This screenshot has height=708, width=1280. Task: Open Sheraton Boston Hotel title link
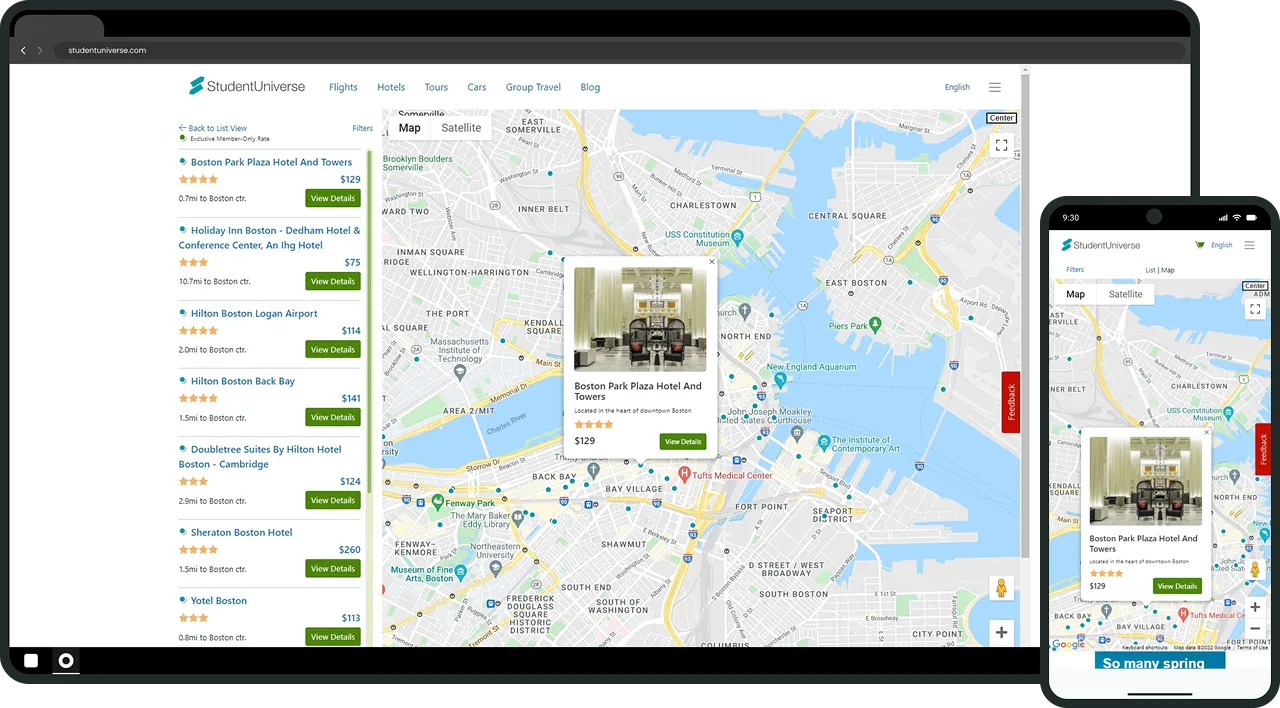[241, 532]
